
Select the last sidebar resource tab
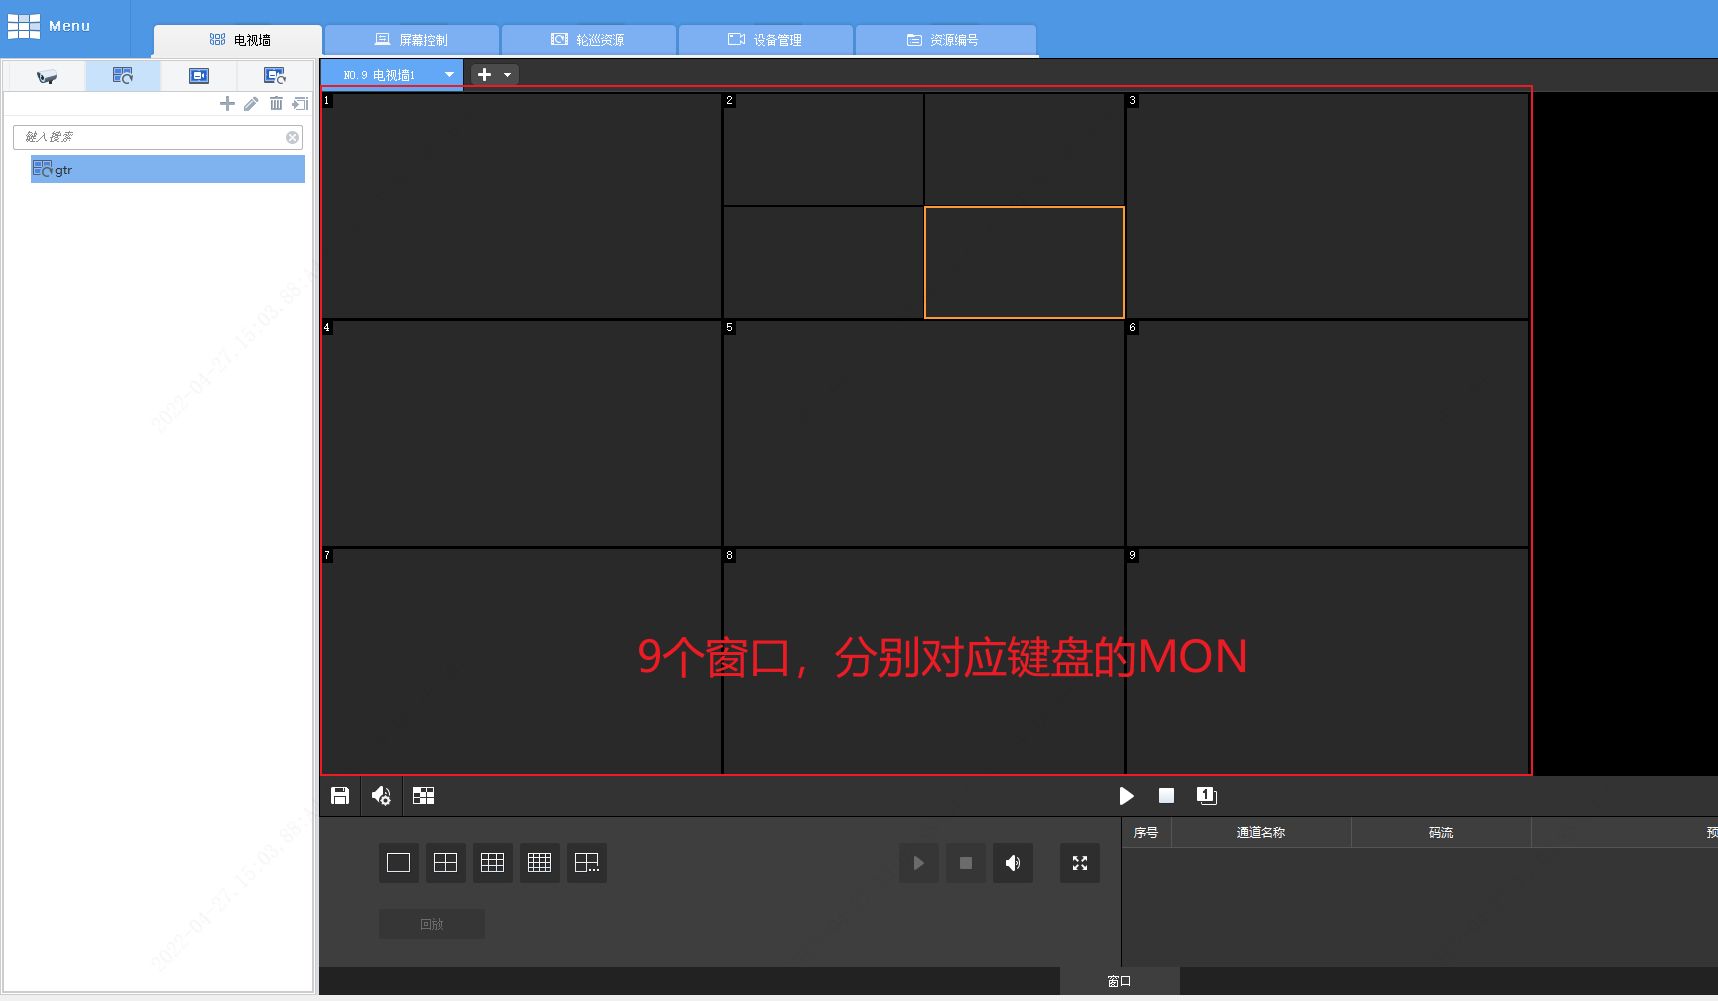click(275, 76)
